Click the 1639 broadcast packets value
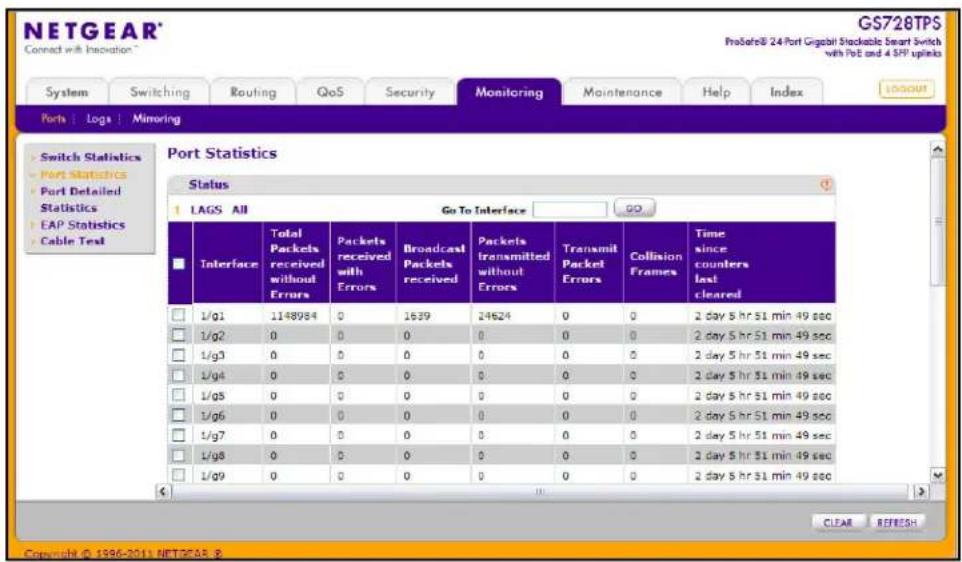962x562 pixels. point(417,316)
